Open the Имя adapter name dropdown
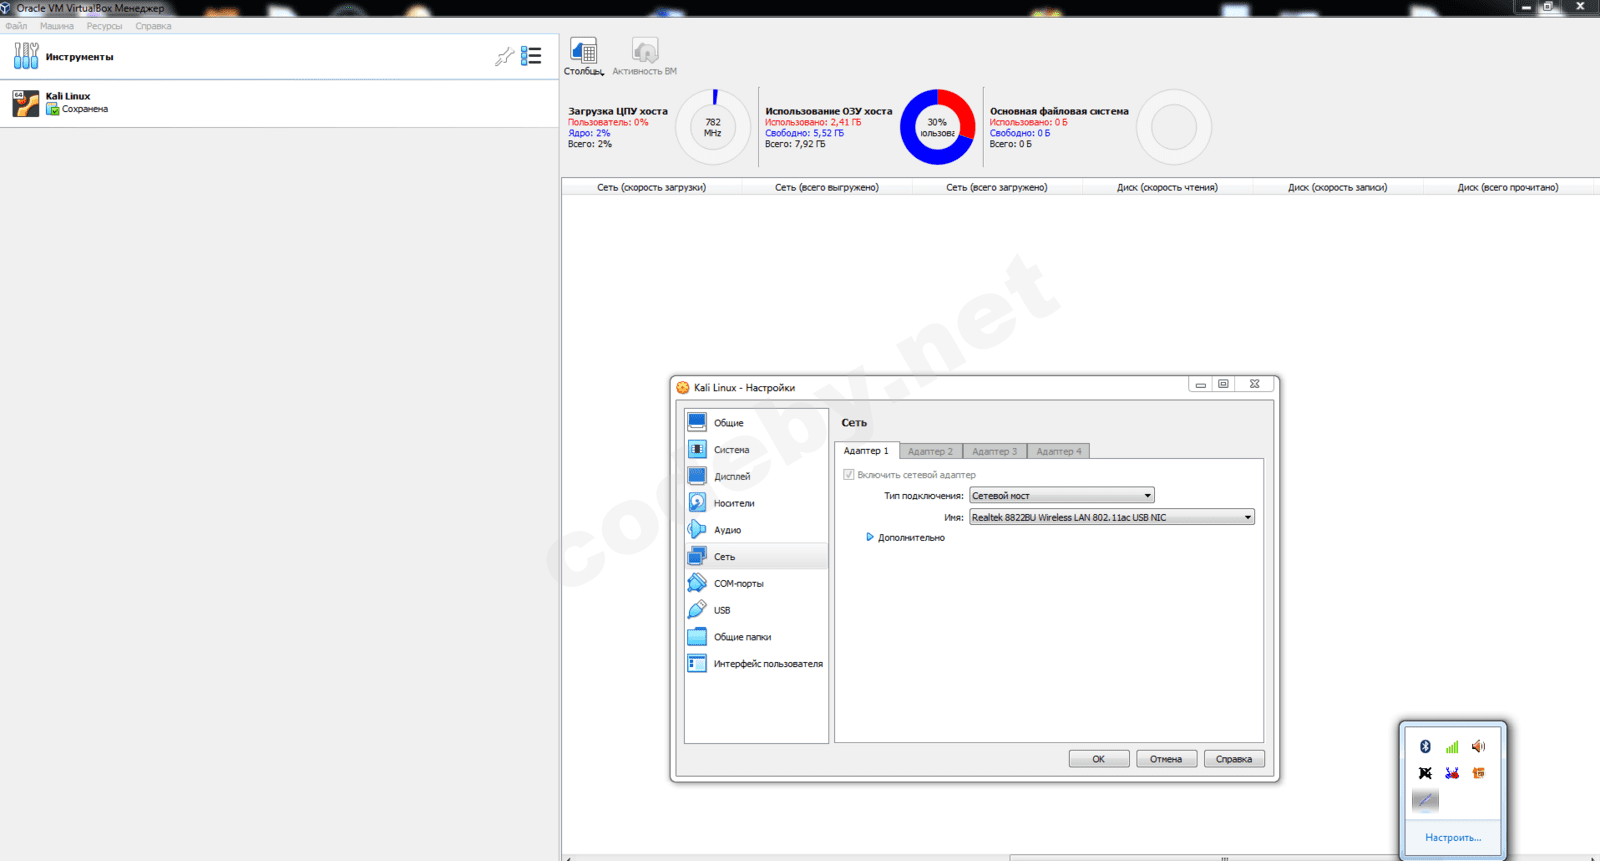 pos(1112,517)
